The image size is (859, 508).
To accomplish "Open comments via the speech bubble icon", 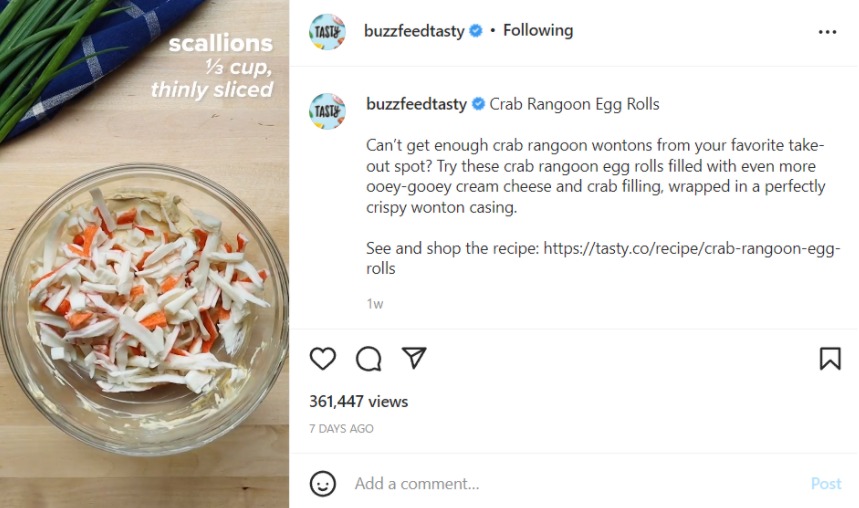I will [x=368, y=359].
